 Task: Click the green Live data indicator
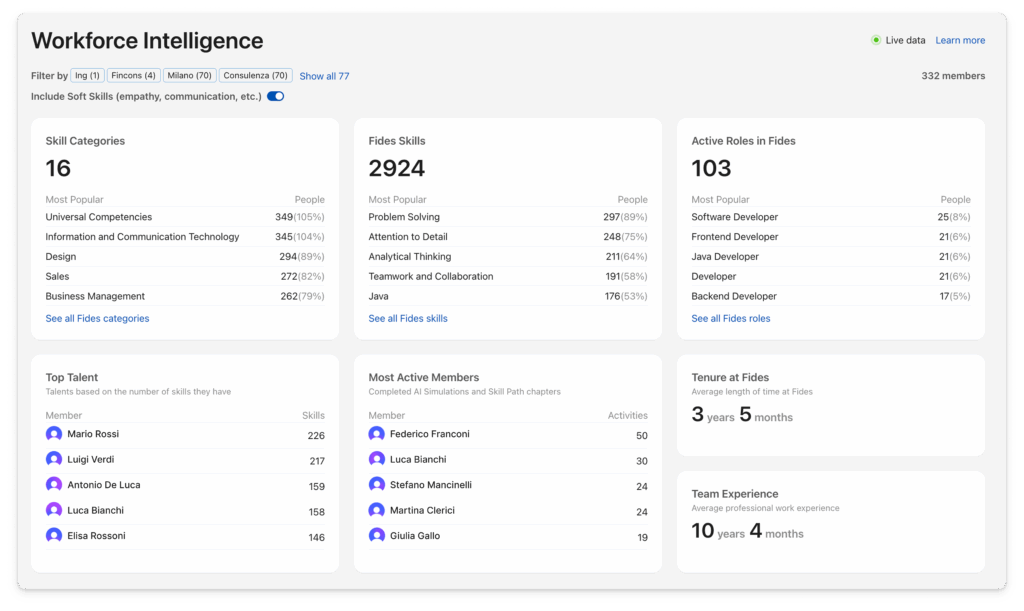(873, 40)
